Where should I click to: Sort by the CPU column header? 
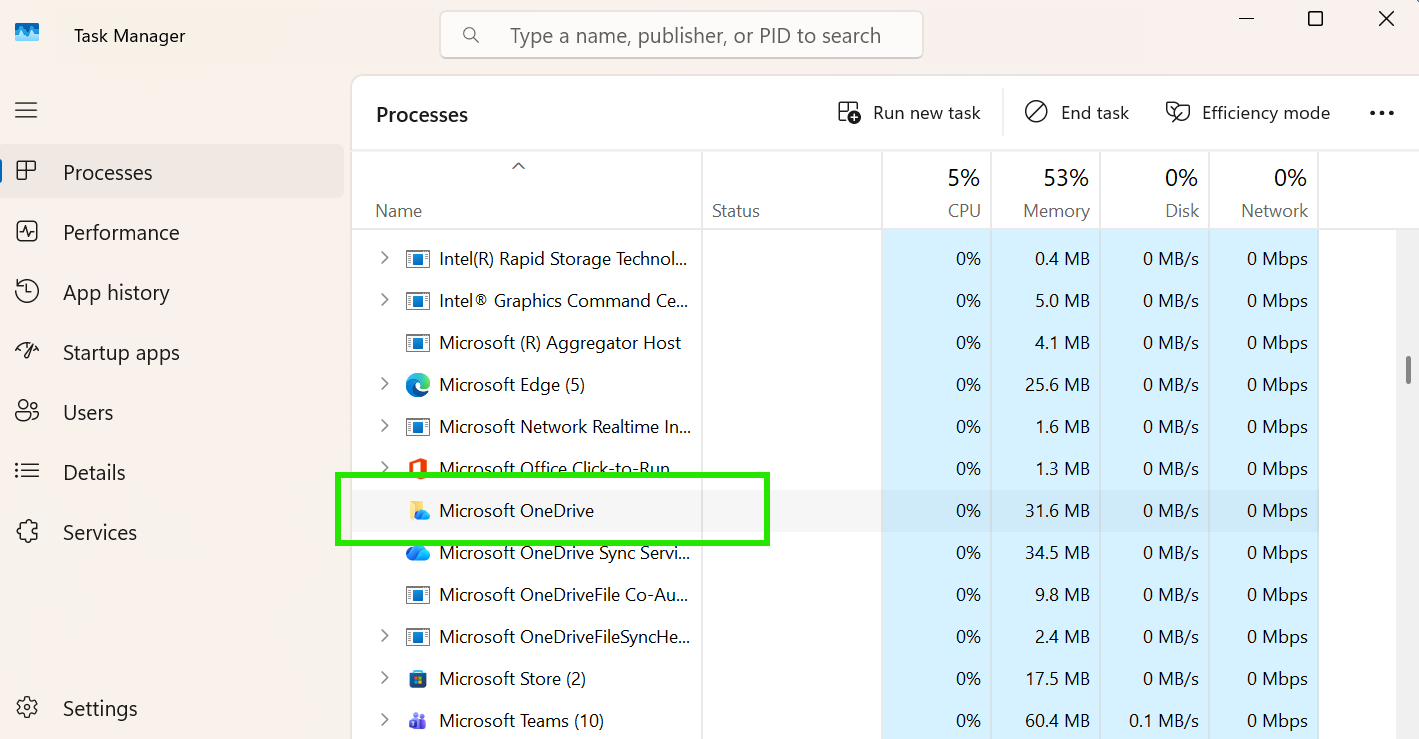pos(937,190)
